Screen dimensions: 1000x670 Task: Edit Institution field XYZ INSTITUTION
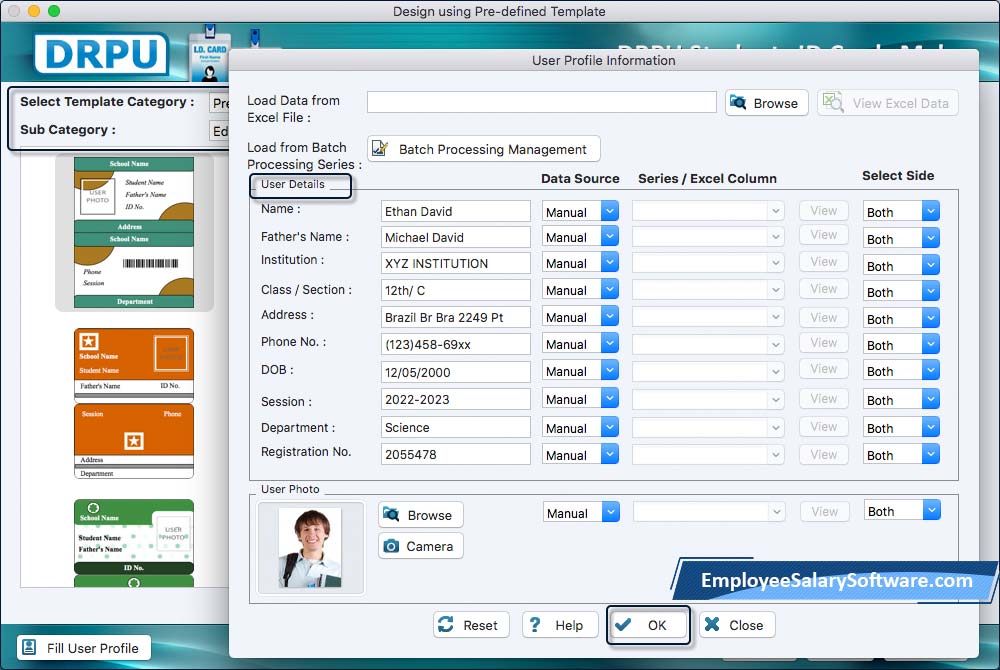coord(455,263)
